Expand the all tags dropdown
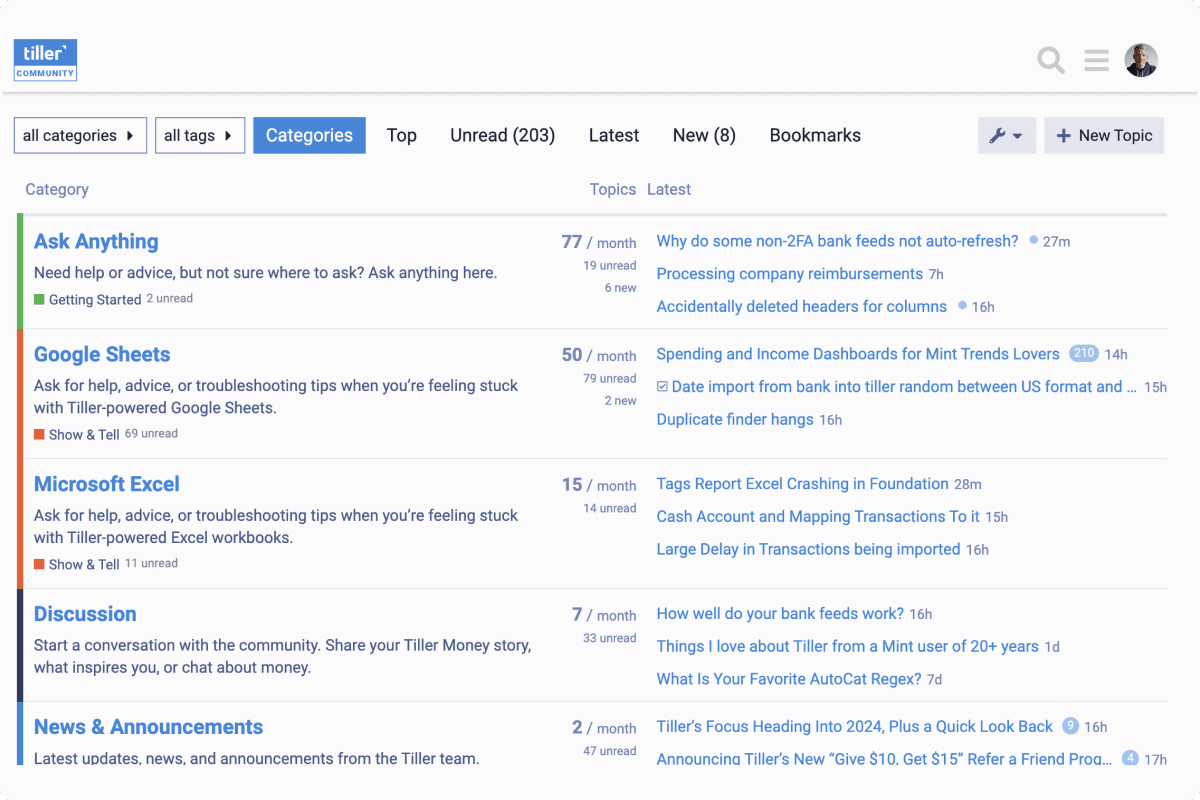The height and width of the screenshot is (800, 1200). click(200, 136)
